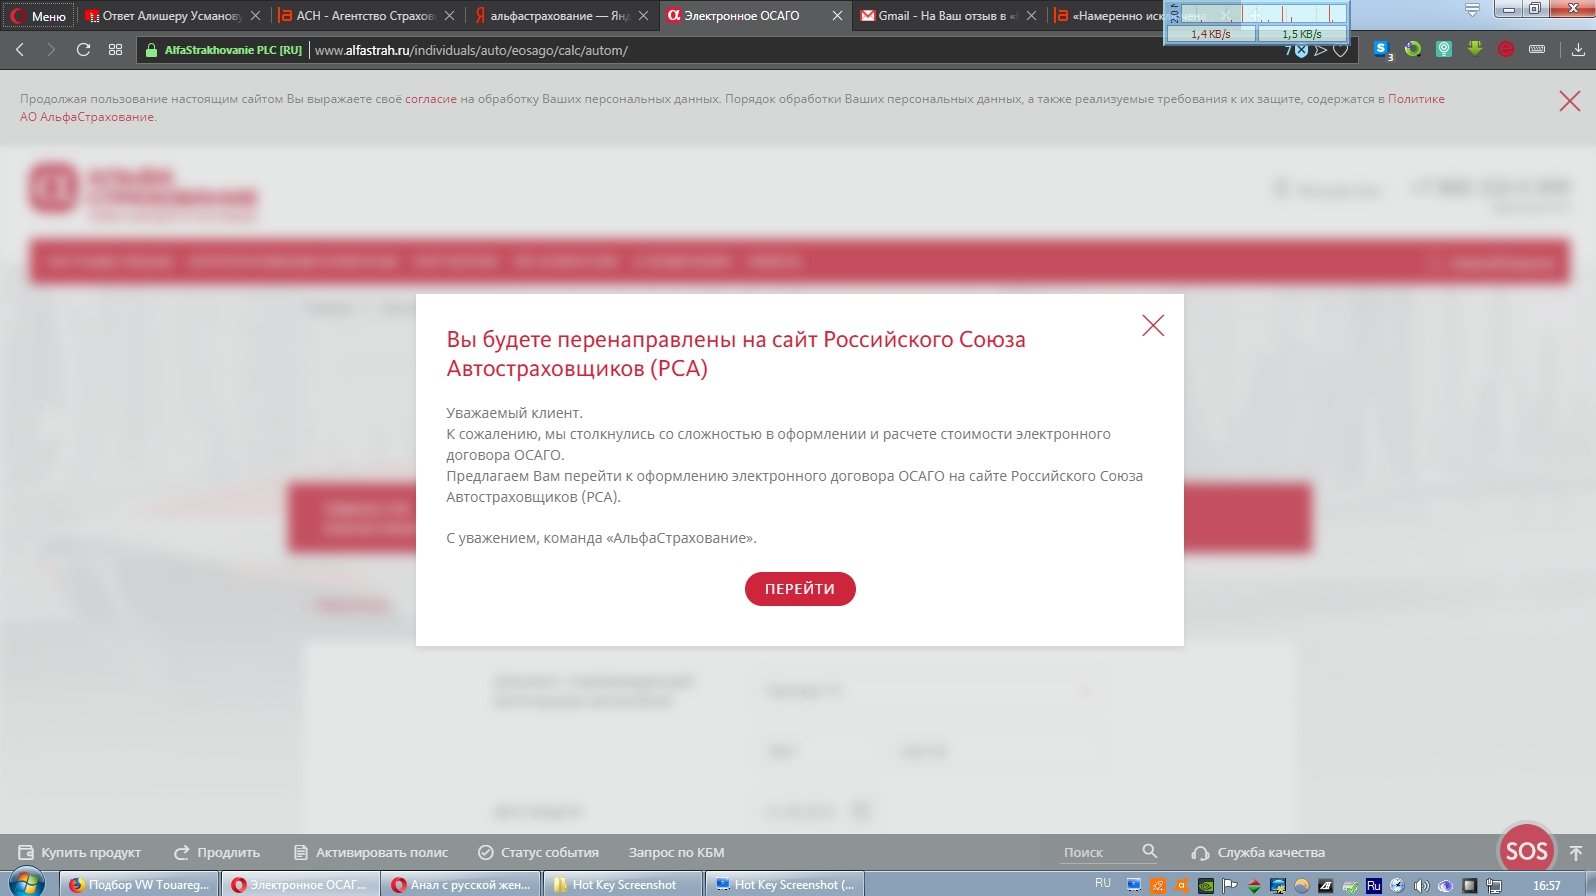The height and width of the screenshot is (896, 1596).
Task: Click the red SOS button
Action: tap(1526, 851)
